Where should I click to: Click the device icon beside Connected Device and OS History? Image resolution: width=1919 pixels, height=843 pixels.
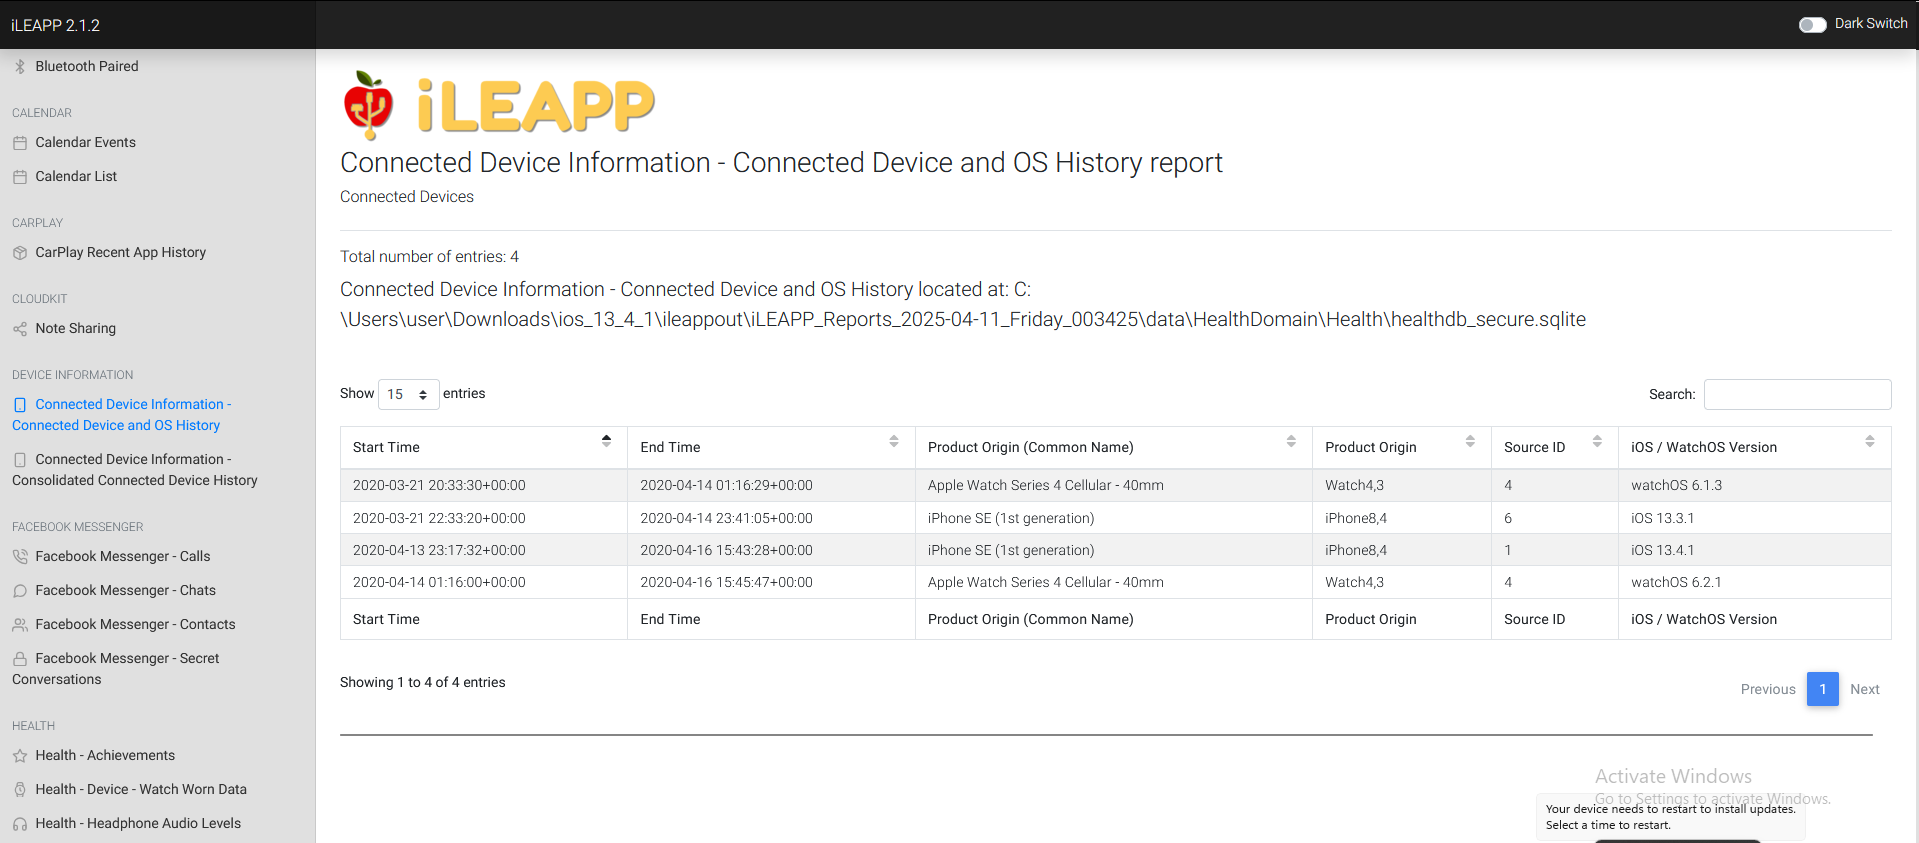20,405
